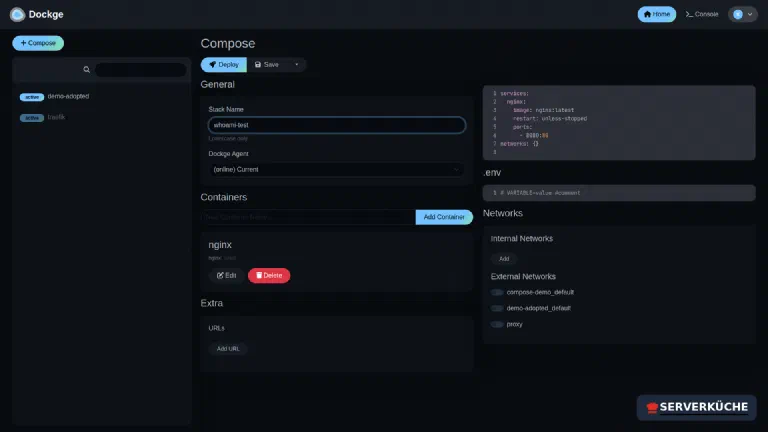Screen dimensions: 768x432
Task: Click the URLs label
Action: 216,328
